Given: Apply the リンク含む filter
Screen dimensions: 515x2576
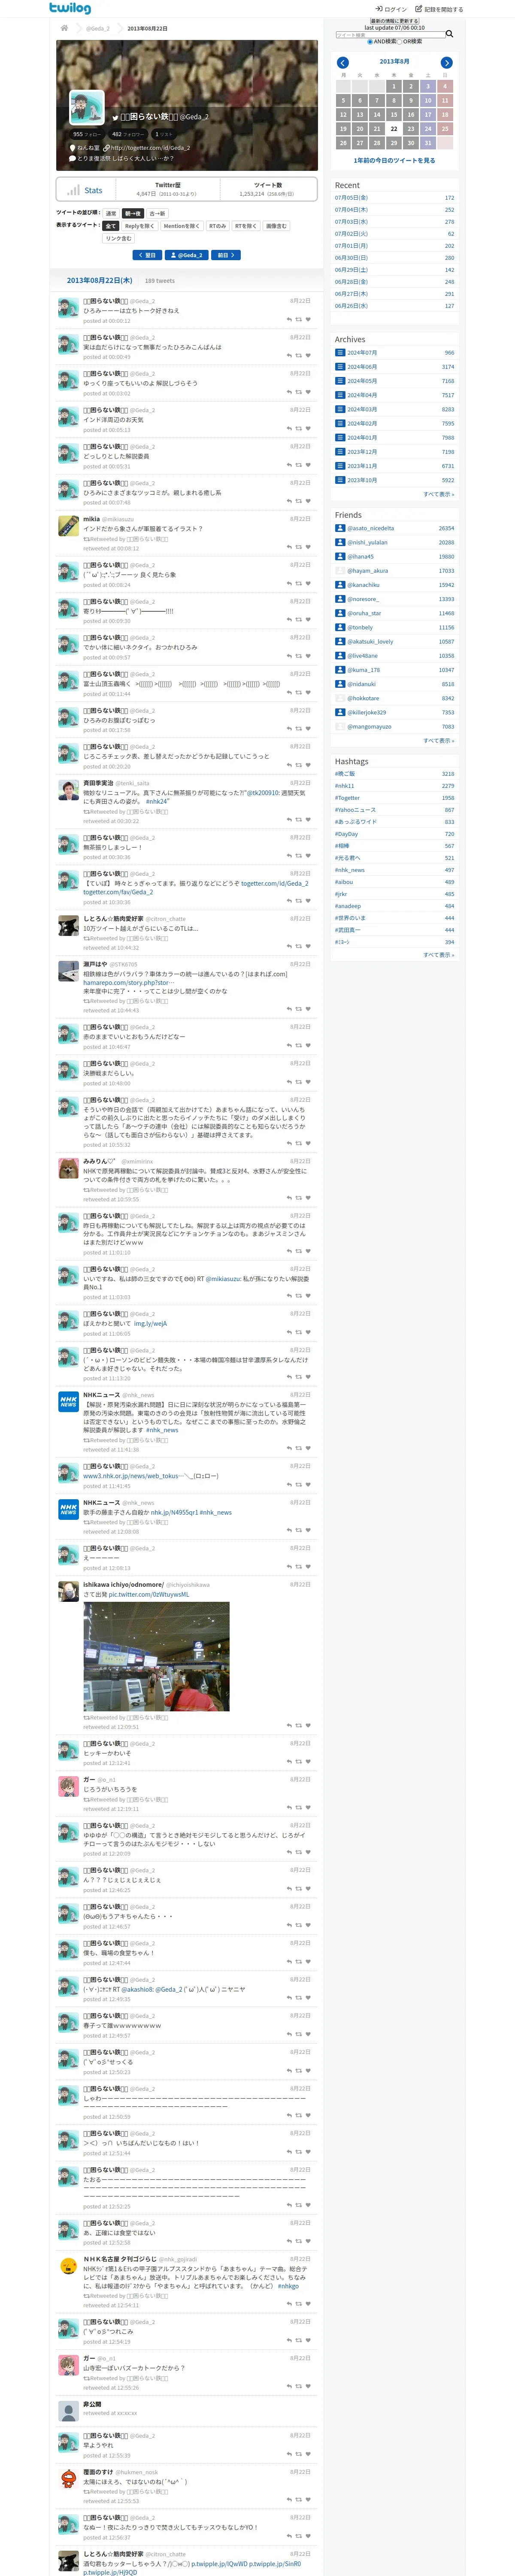Looking at the screenshot, I should pos(119,239).
